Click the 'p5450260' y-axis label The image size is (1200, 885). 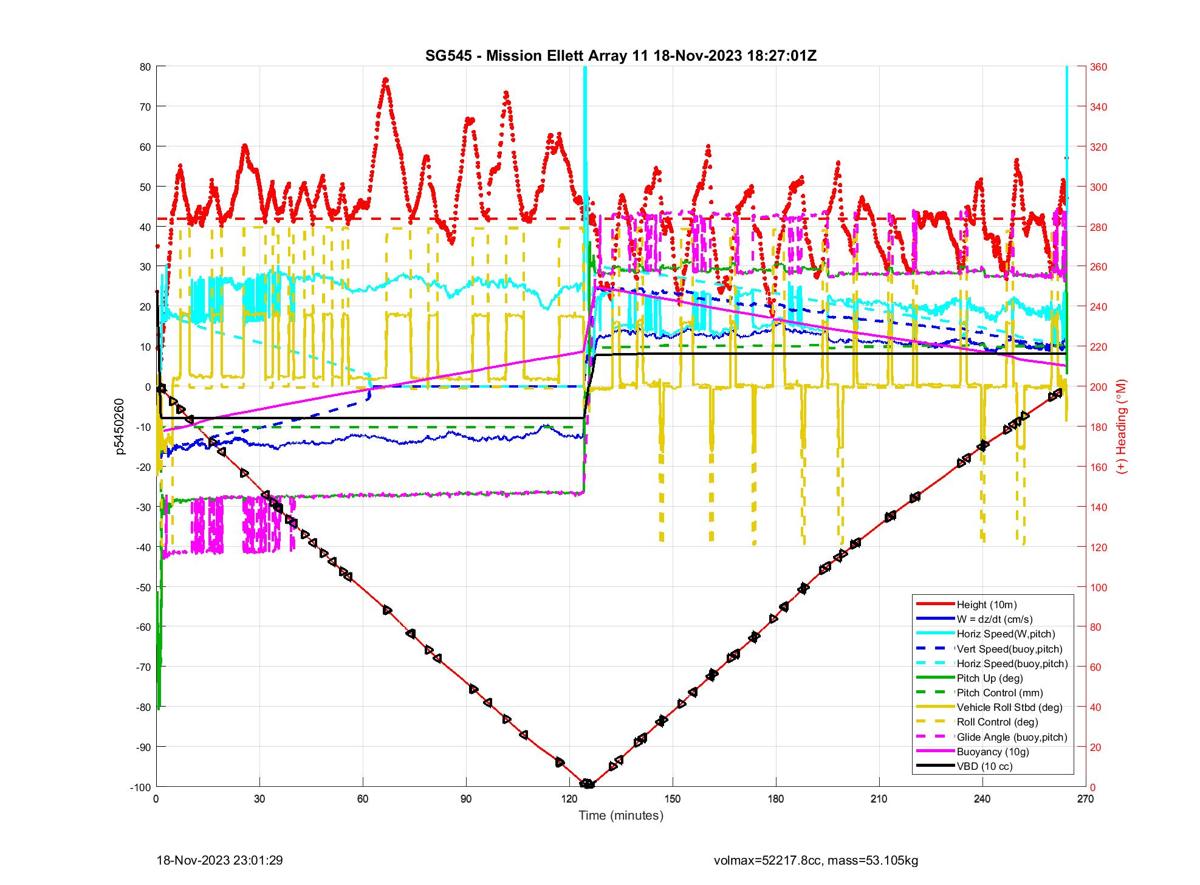pyautogui.click(x=120, y=426)
